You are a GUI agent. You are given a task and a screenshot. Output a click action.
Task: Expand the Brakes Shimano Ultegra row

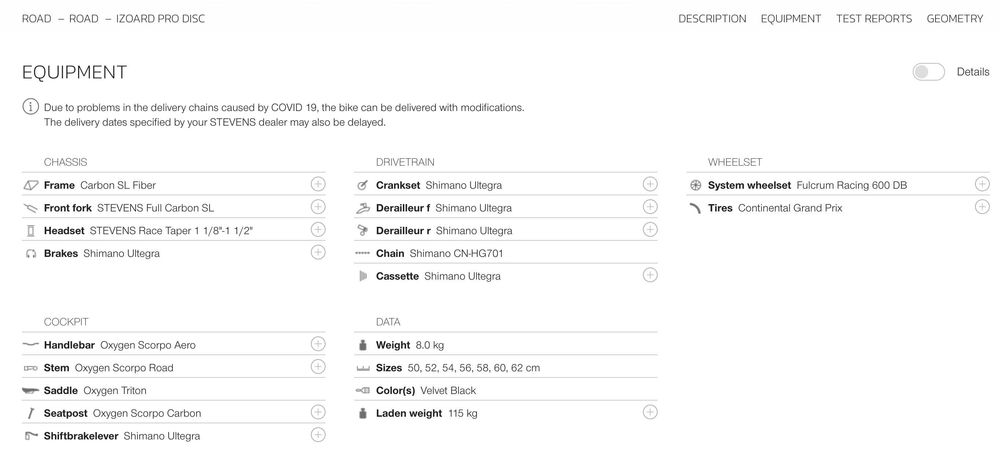point(318,252)
